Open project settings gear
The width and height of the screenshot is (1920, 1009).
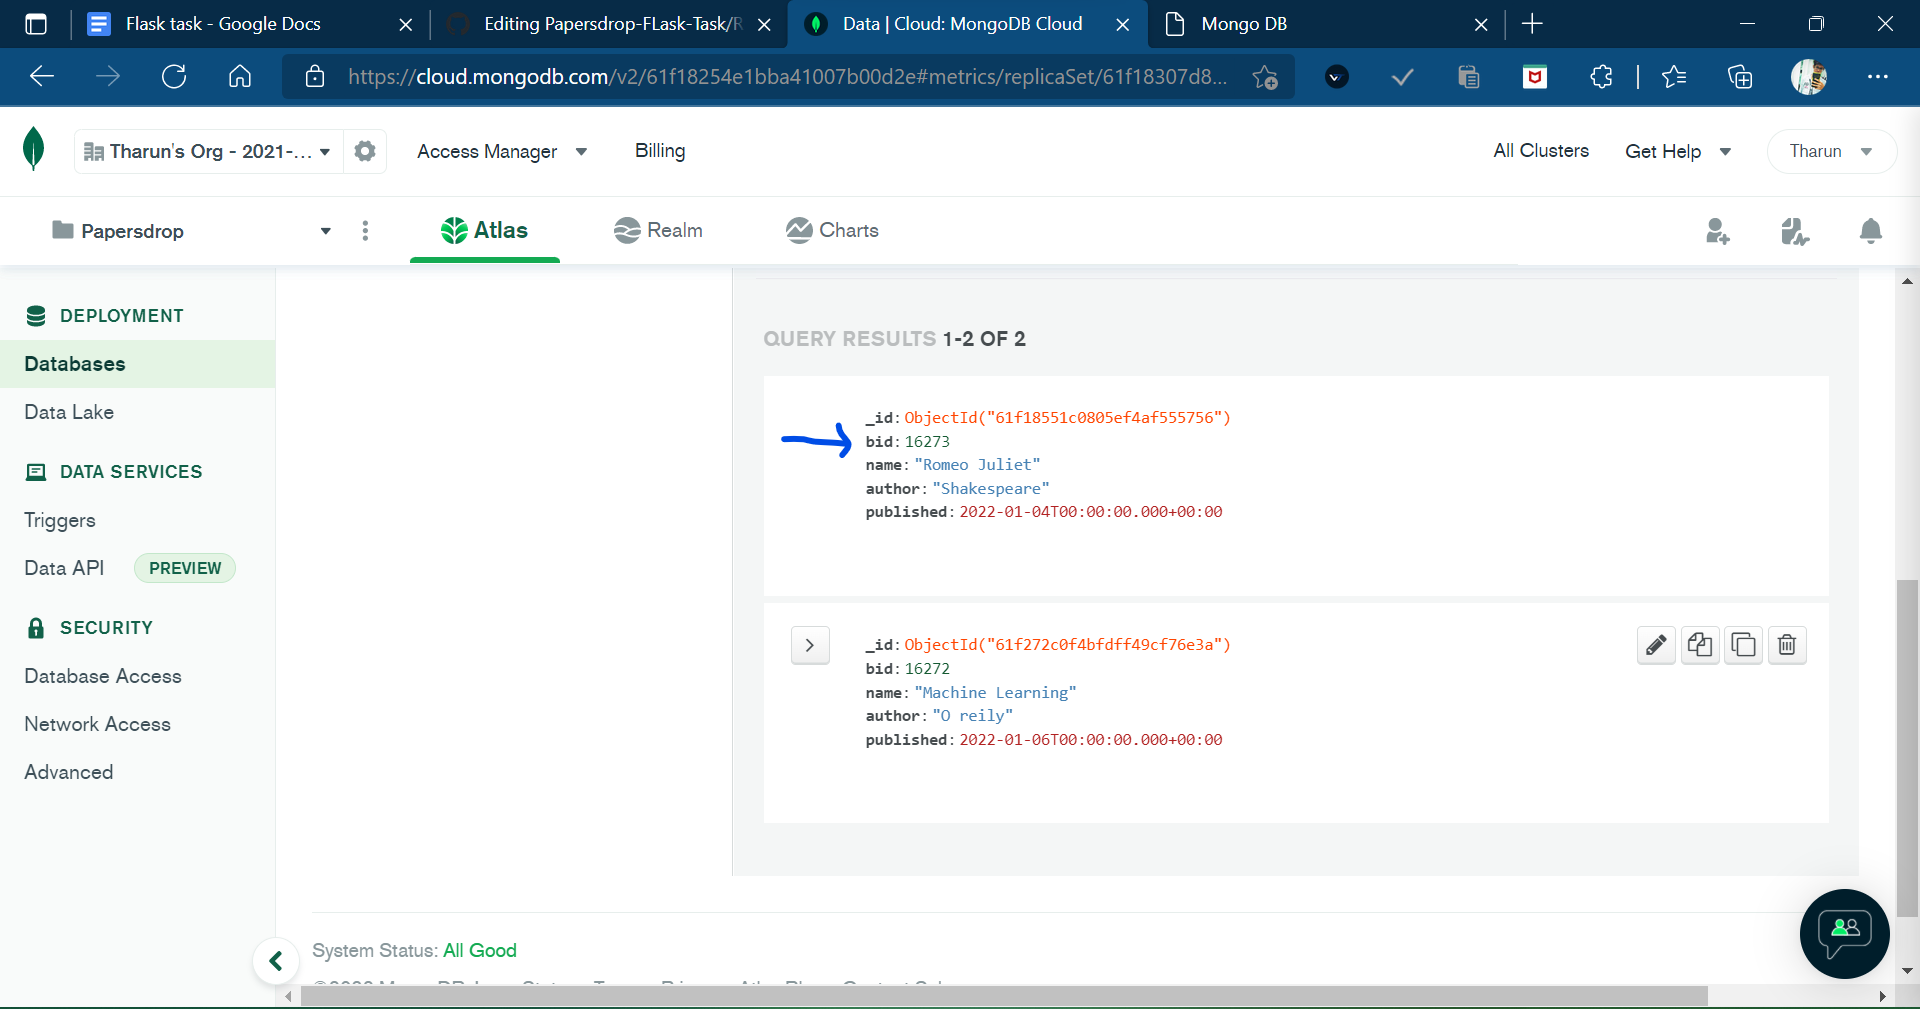(364, 151)
